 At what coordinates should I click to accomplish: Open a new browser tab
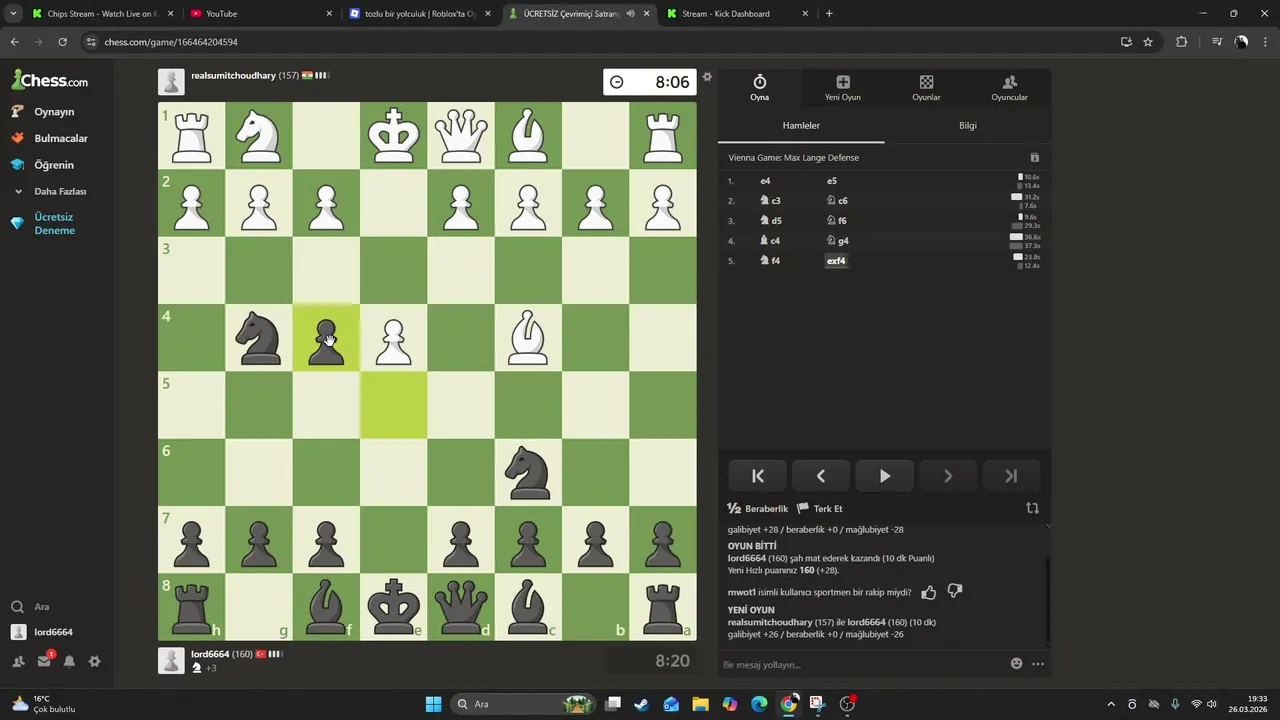point(829,14)
